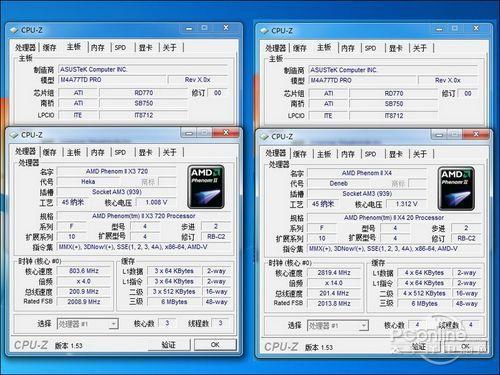Close the Deneb X4 CPU-Z window

click(476, 134)
